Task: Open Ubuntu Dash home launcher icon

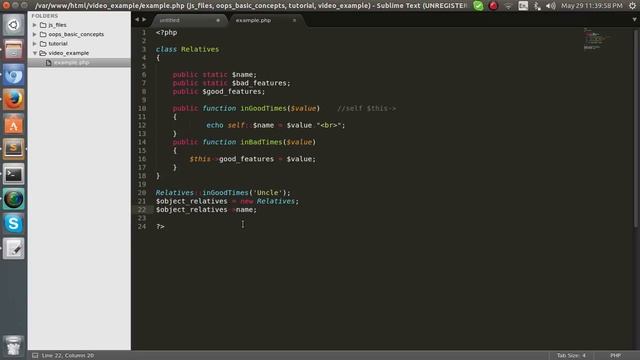Action: [13, 25]
